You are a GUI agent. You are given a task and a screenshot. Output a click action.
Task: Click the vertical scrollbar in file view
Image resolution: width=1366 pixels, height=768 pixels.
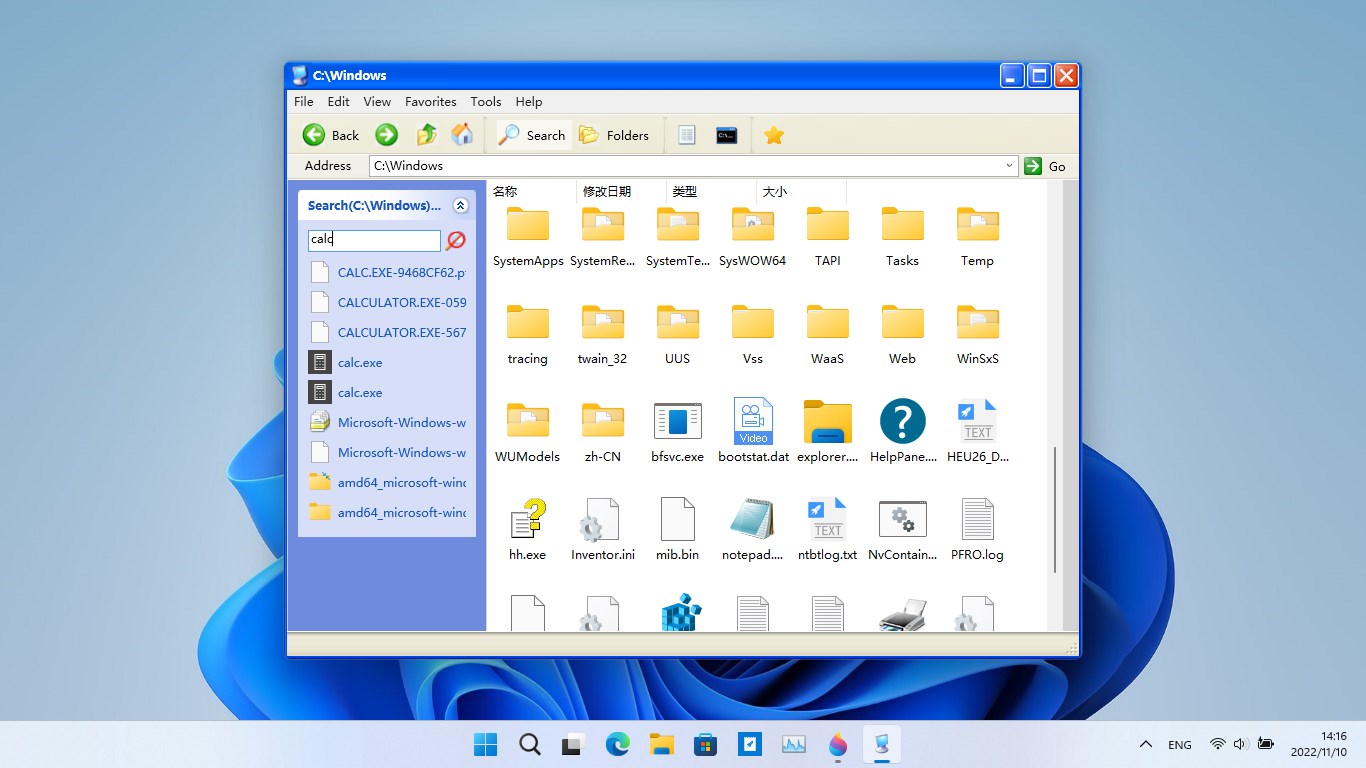click(1055, 510)
